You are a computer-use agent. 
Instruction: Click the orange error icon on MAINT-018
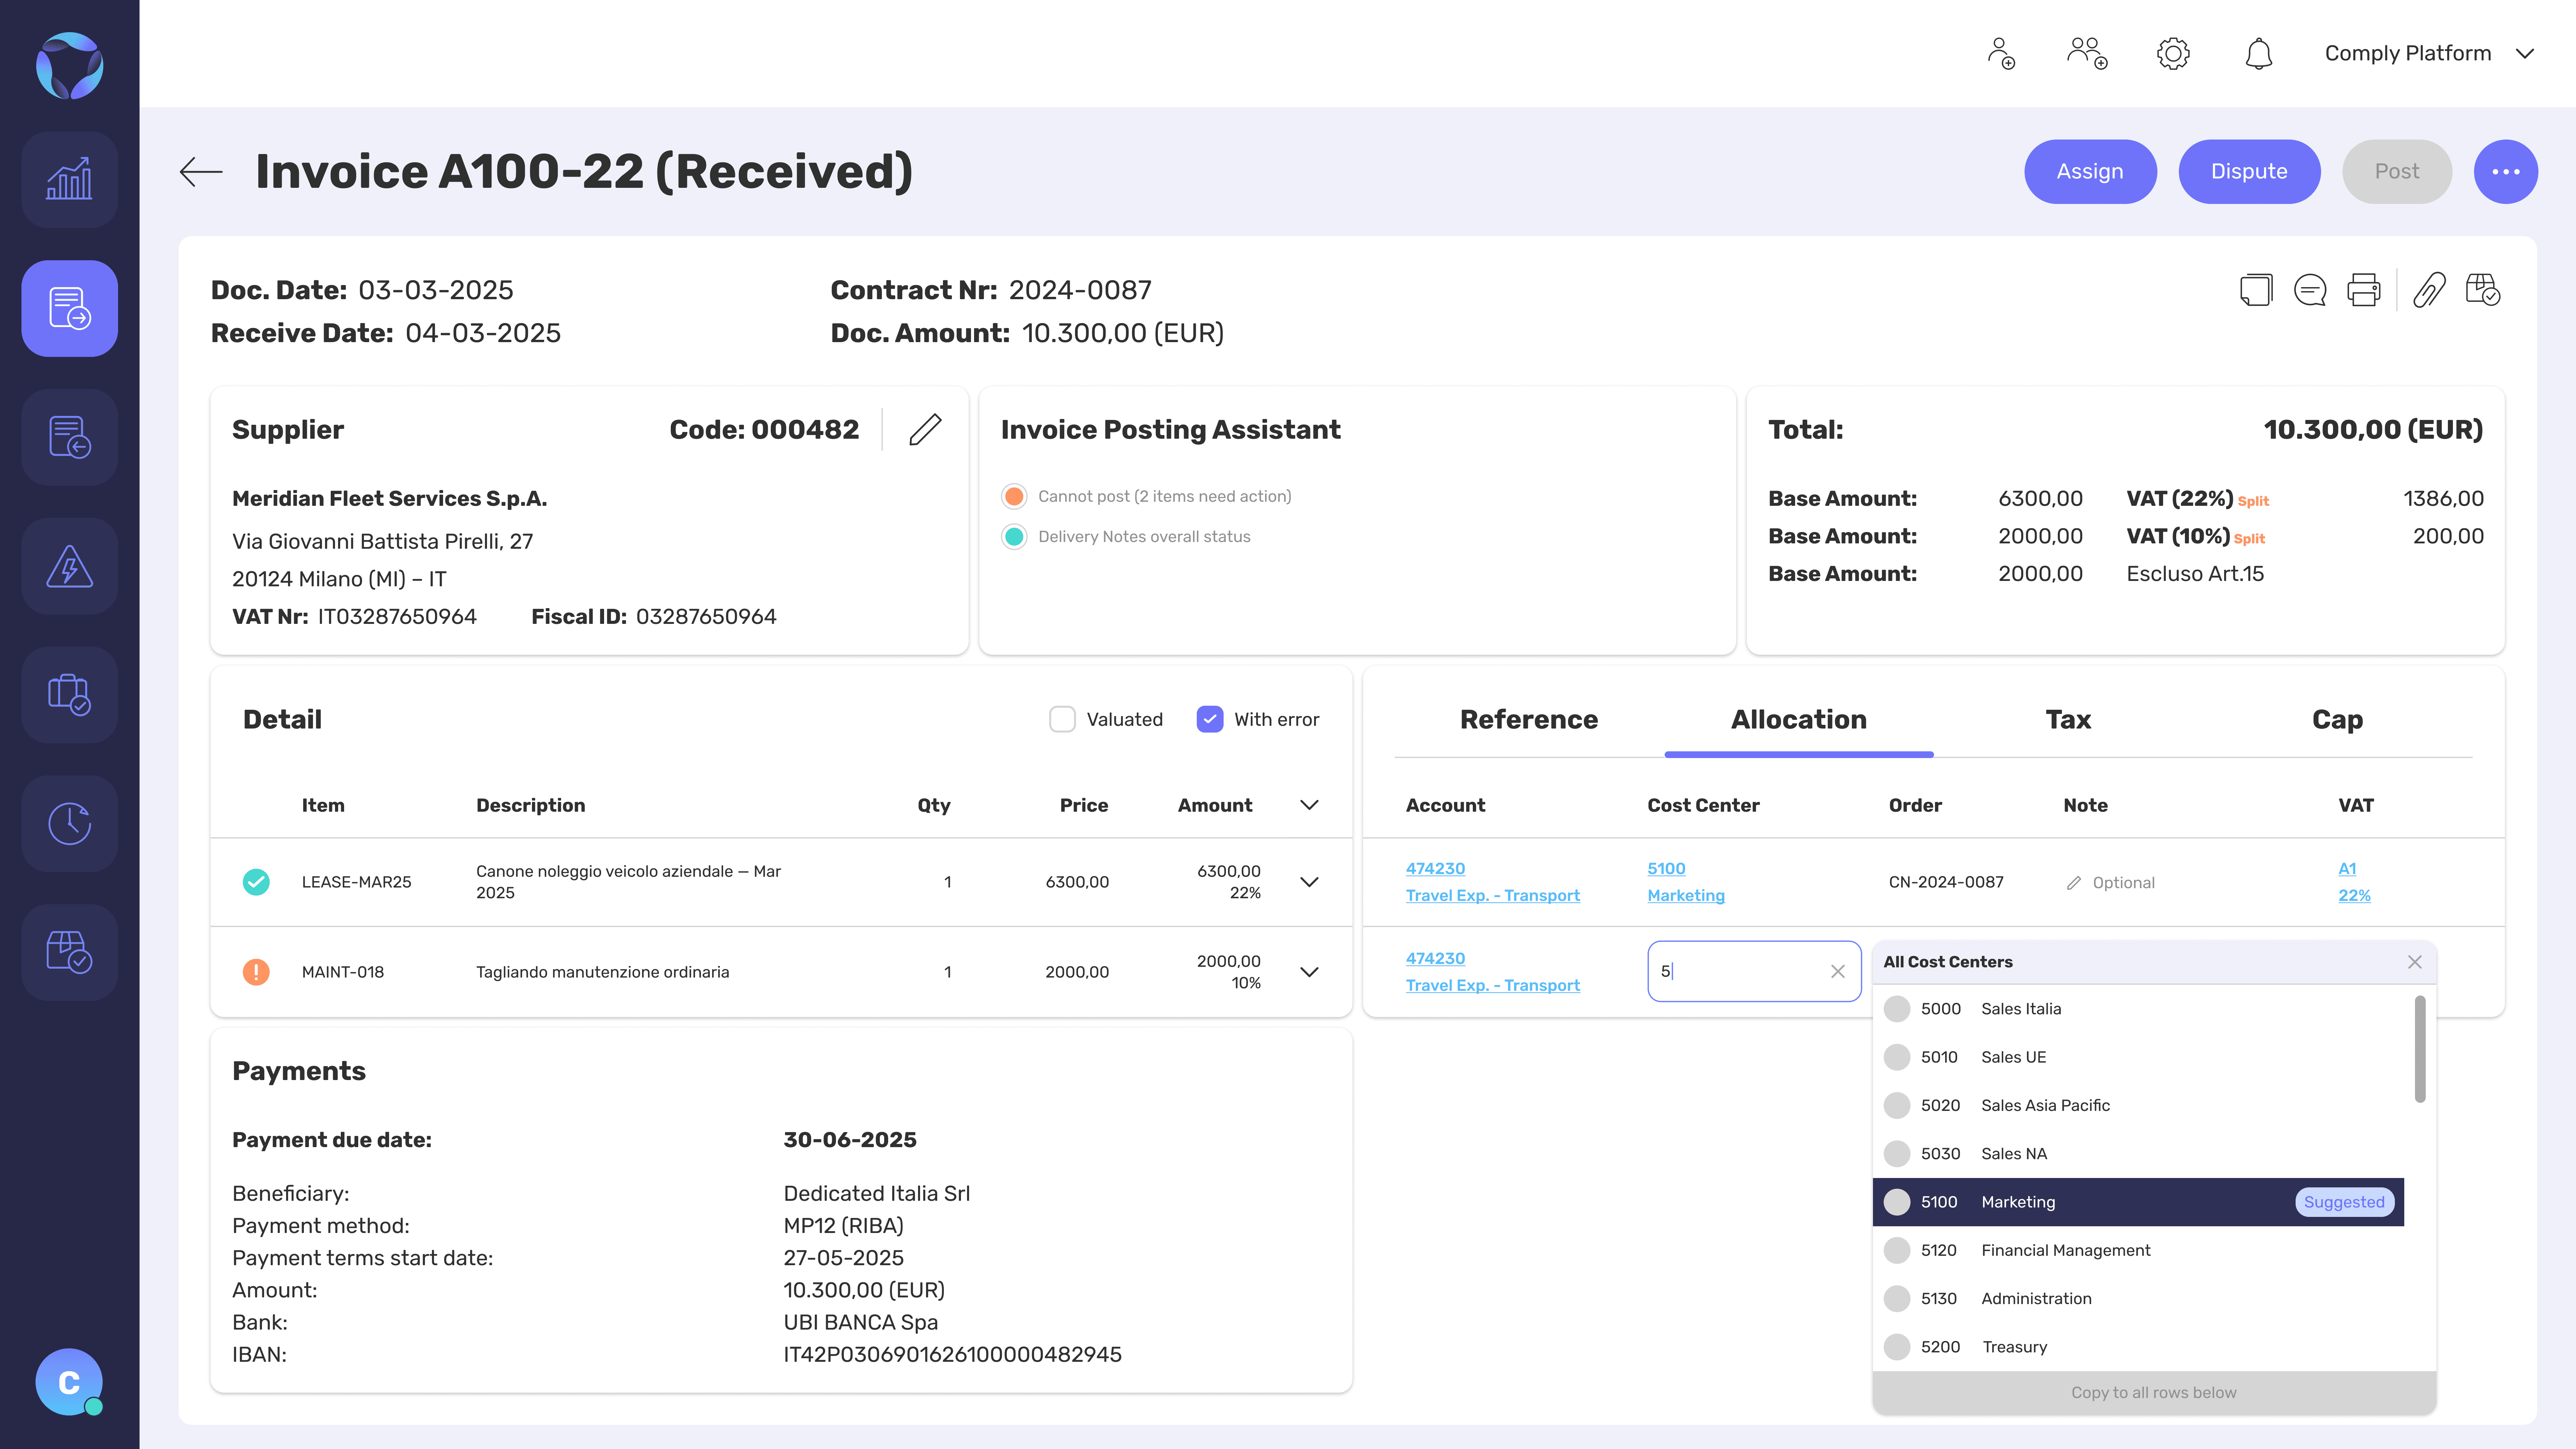[x=256, y=972]
